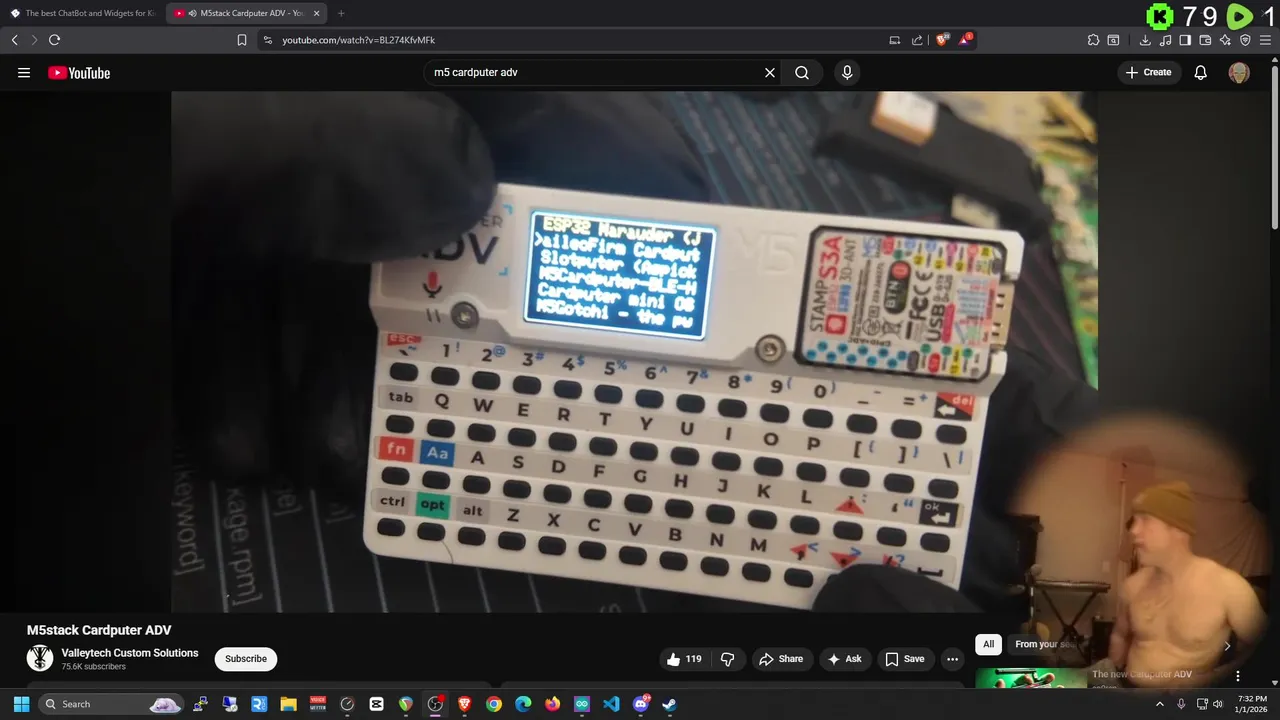This screenshot has width=1280, height=720.
Task: Open File Explorer from the taskbar
Action: pos(288,704)
